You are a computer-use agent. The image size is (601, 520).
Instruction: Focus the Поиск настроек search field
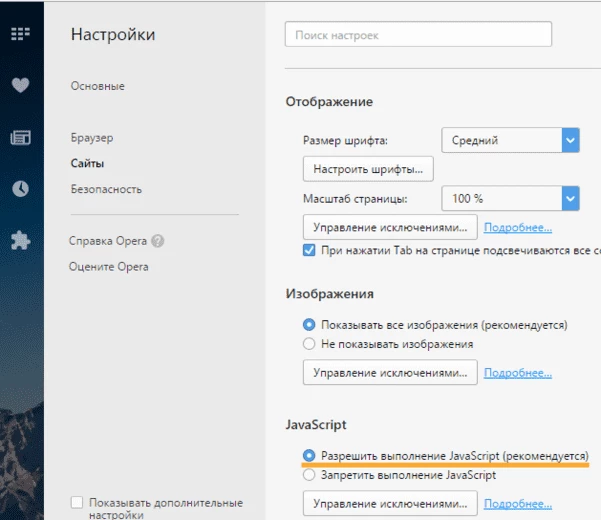[418, 34]
